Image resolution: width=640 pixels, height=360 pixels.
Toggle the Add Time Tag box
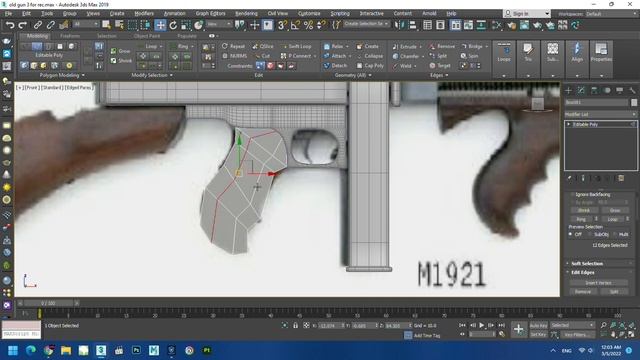408,335
